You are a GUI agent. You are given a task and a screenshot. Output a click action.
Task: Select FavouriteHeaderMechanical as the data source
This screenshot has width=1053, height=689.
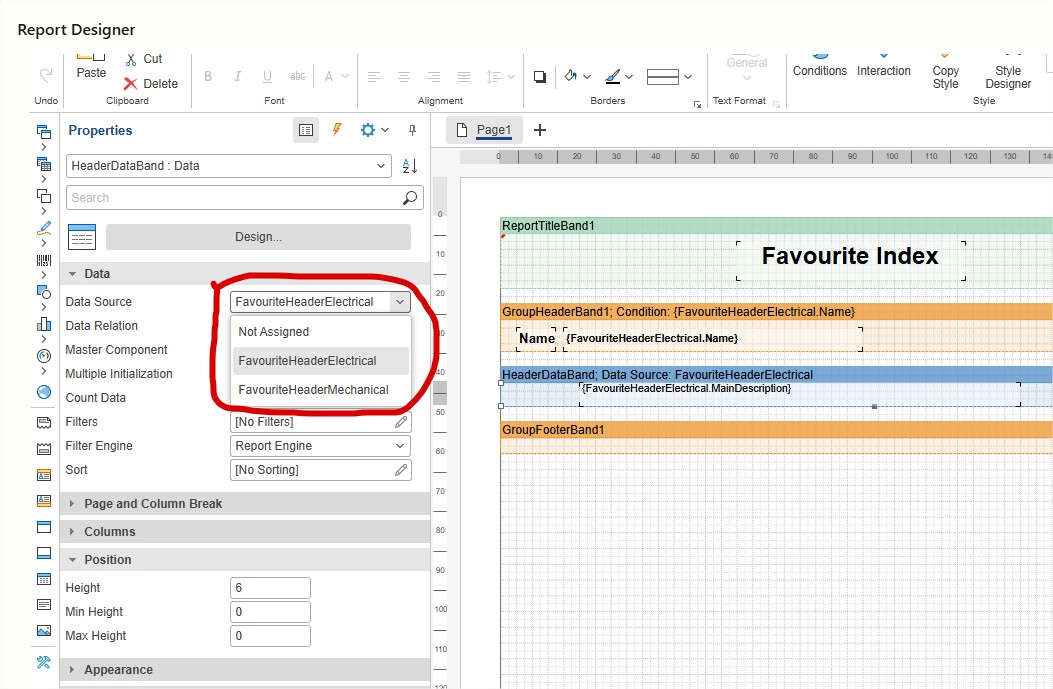[311, 389]
